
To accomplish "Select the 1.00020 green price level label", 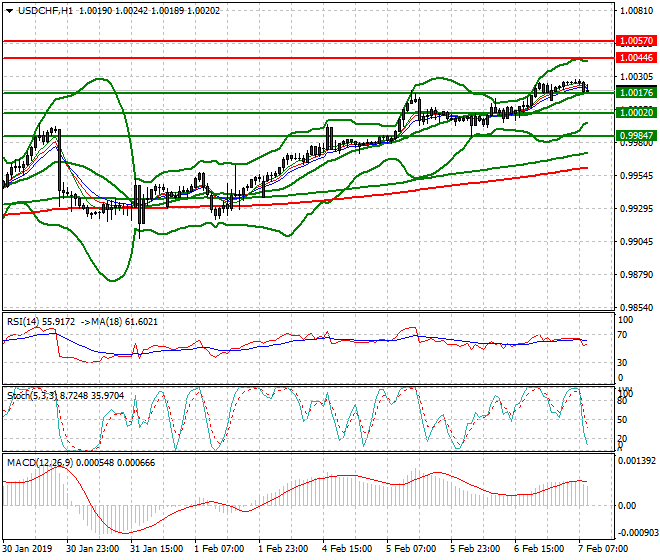I will (x=636, y=112).
